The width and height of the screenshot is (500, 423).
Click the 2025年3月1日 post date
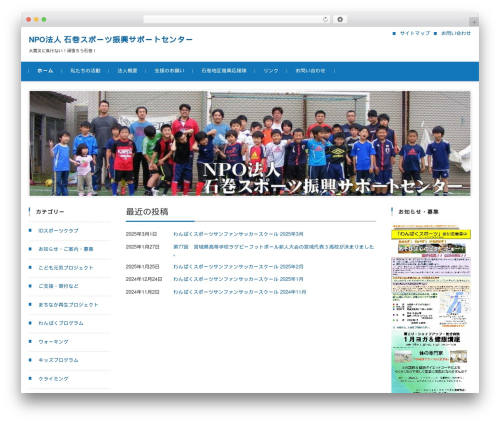click(x=141, y=234)
